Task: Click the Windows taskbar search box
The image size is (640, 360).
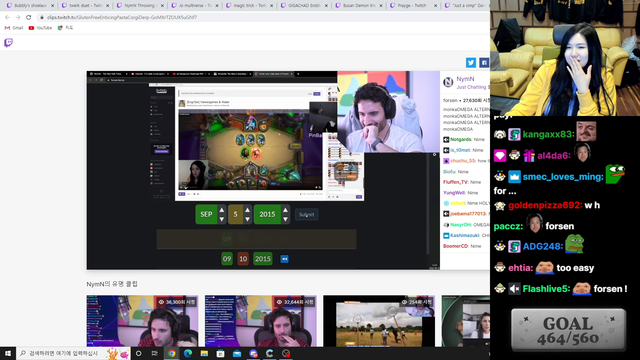Action: [x=73, y=353]
